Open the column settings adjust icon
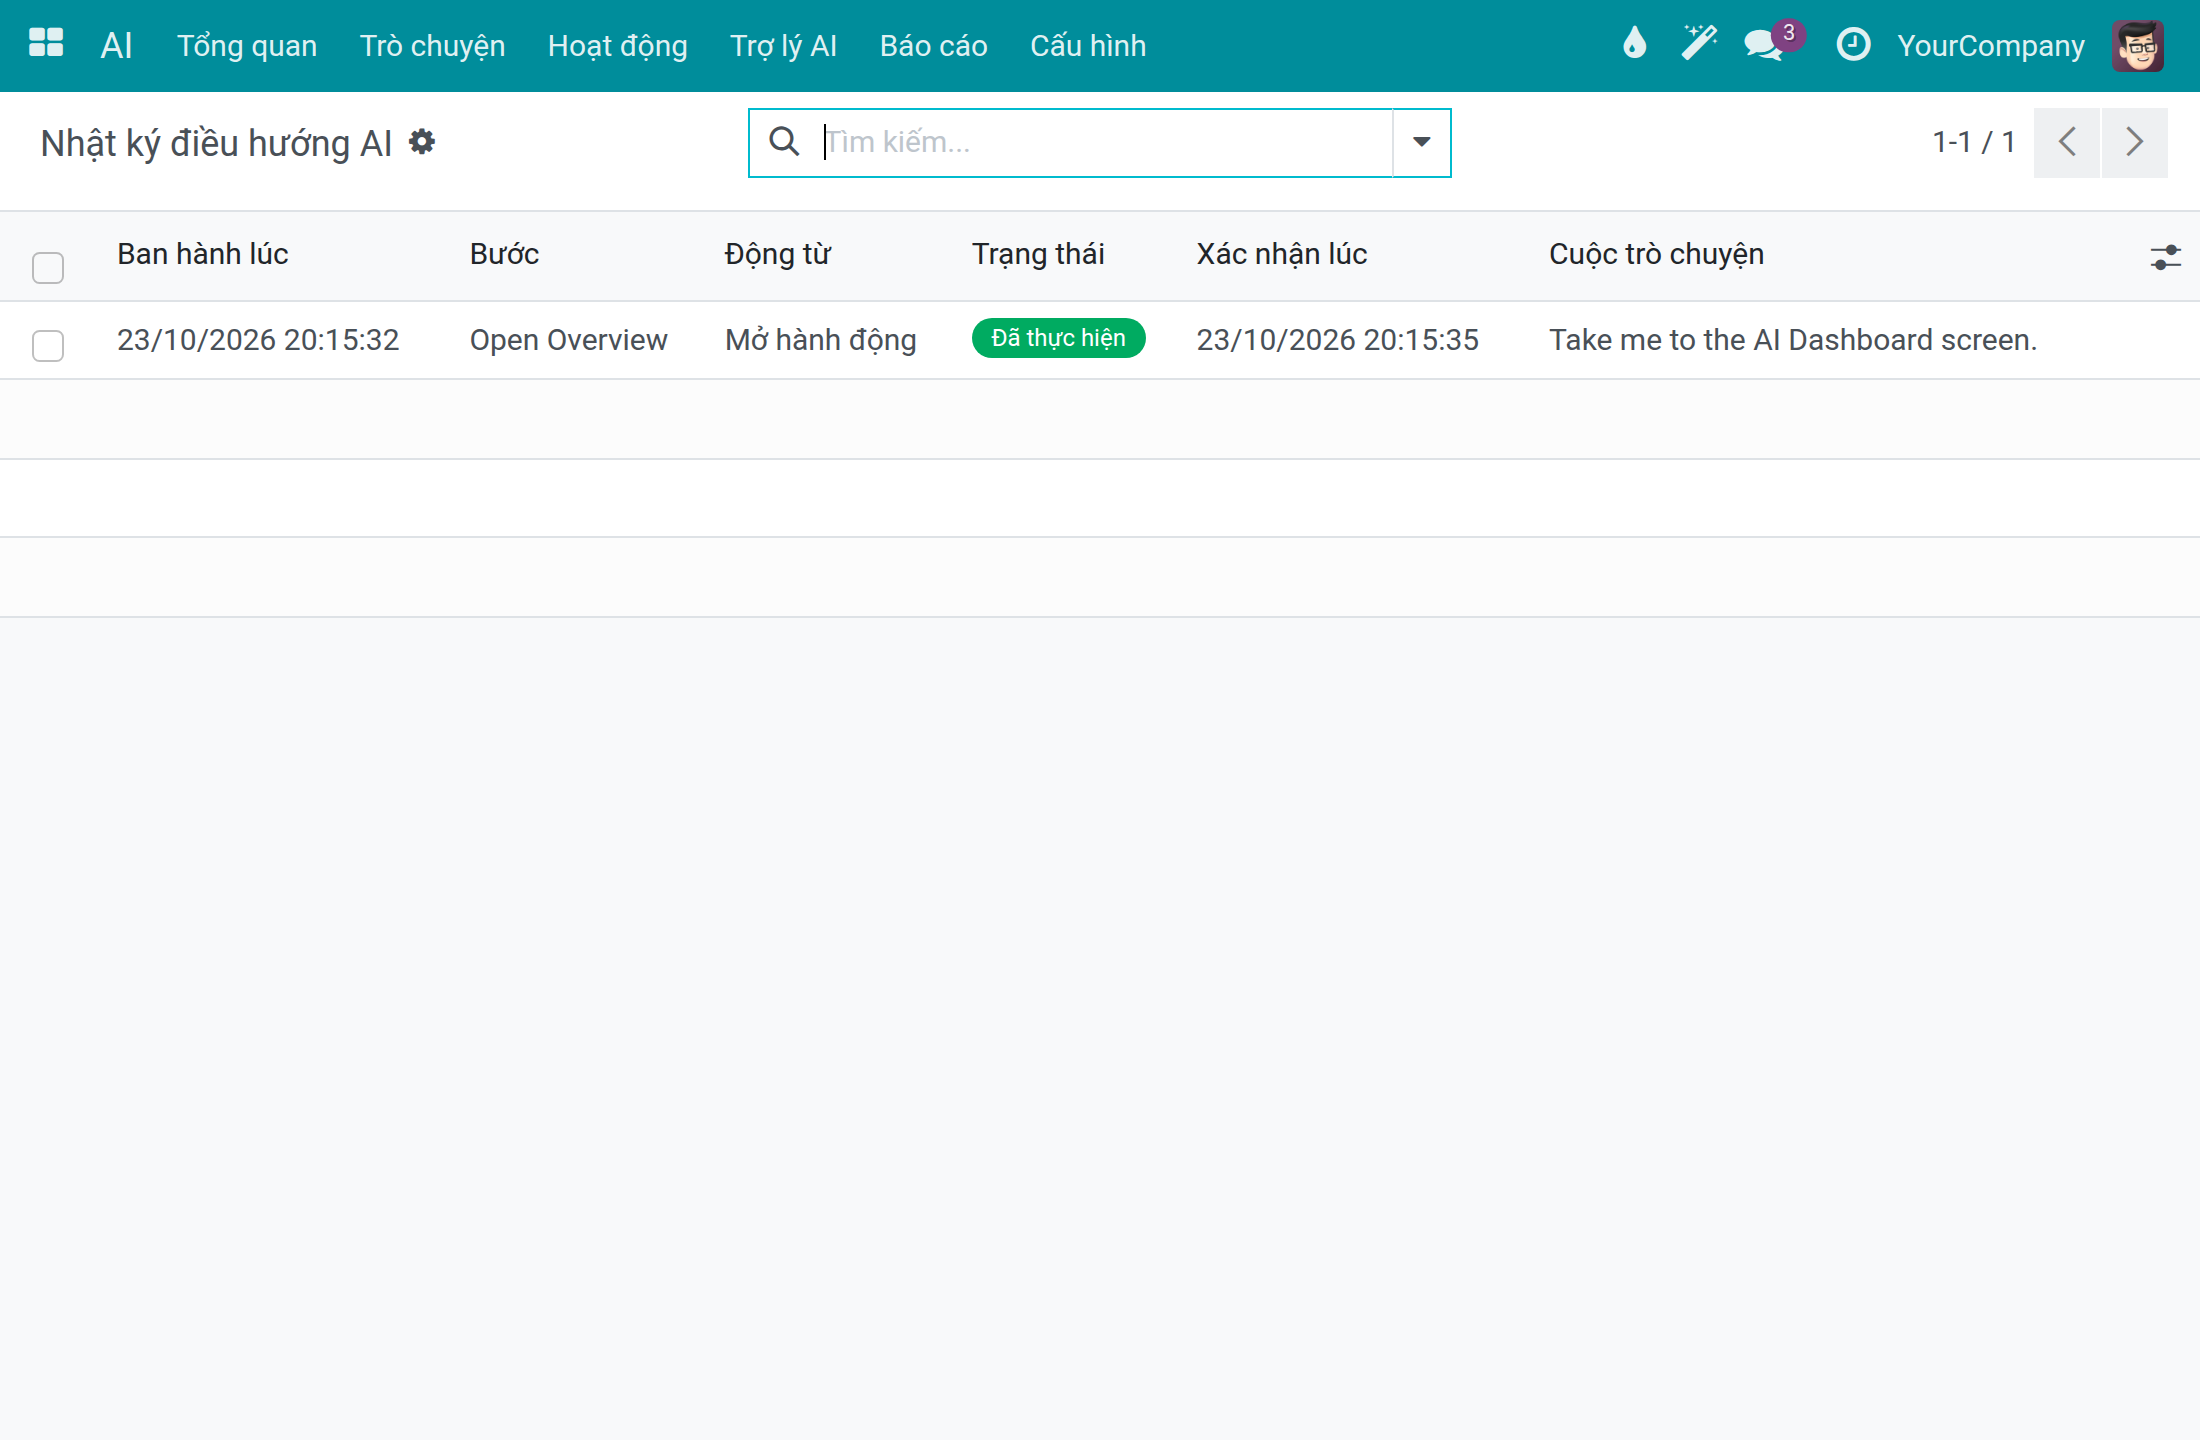The height and width of the screenshot is (1440, 2200). (2165, 258)
